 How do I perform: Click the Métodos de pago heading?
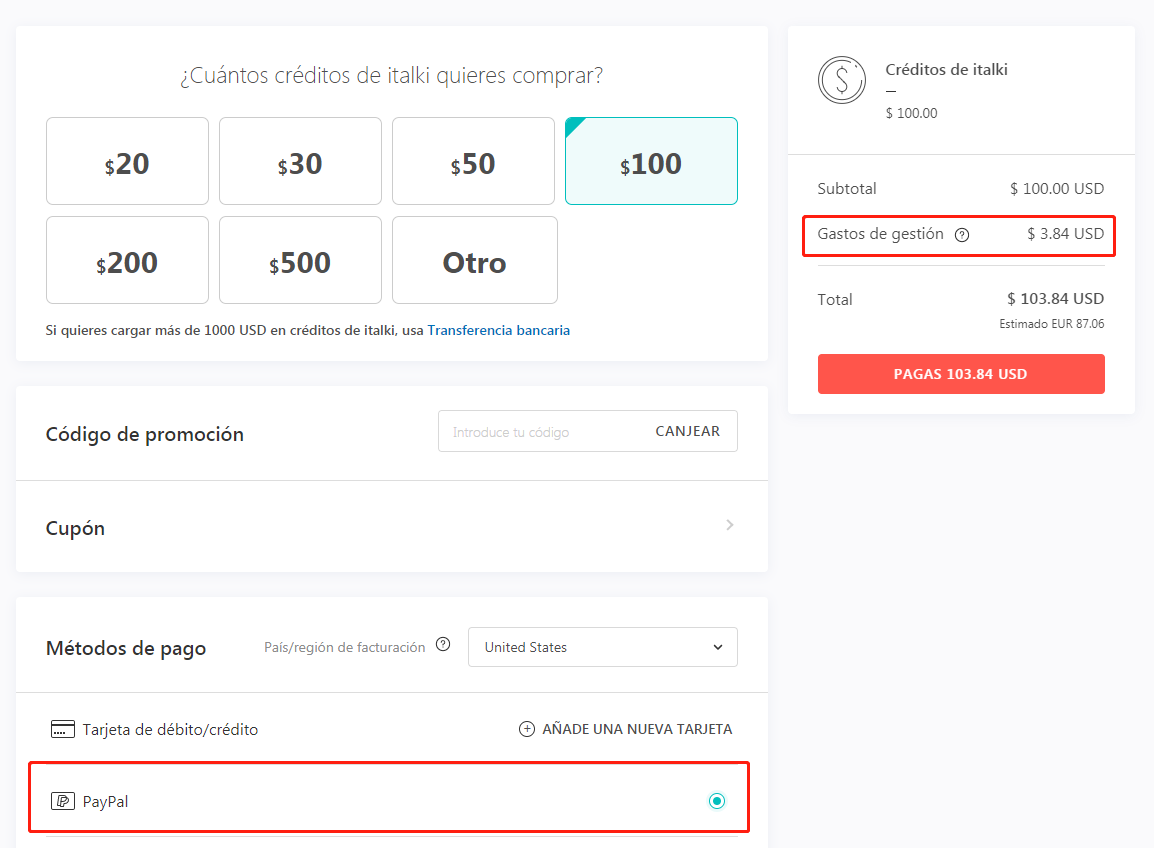click(x=126, y=649)
